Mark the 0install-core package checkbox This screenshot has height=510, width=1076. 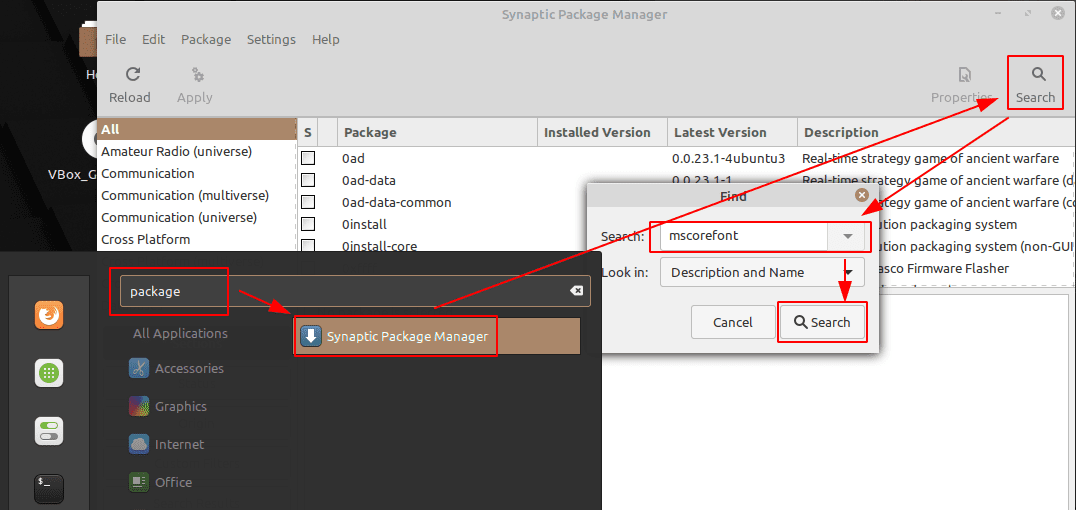[308, 246]
